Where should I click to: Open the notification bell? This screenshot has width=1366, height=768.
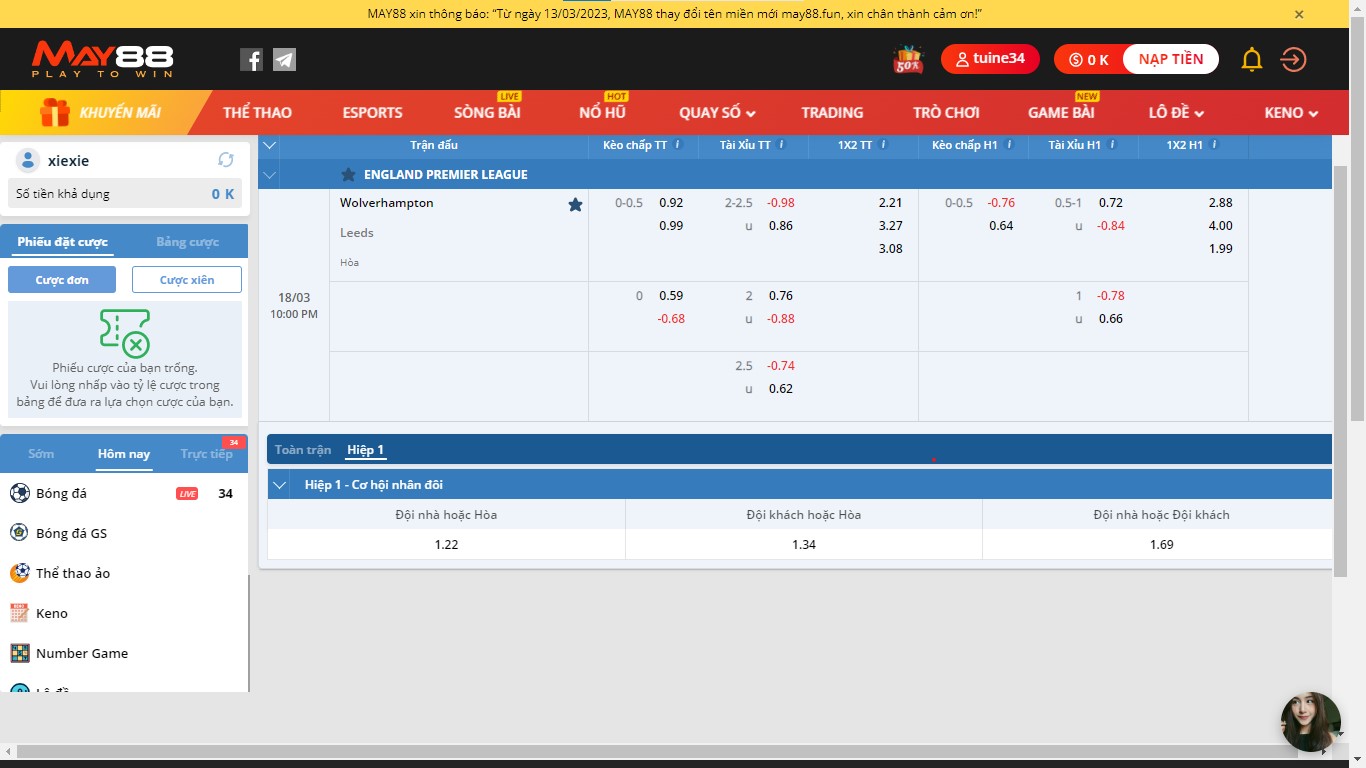[1252, 60]
